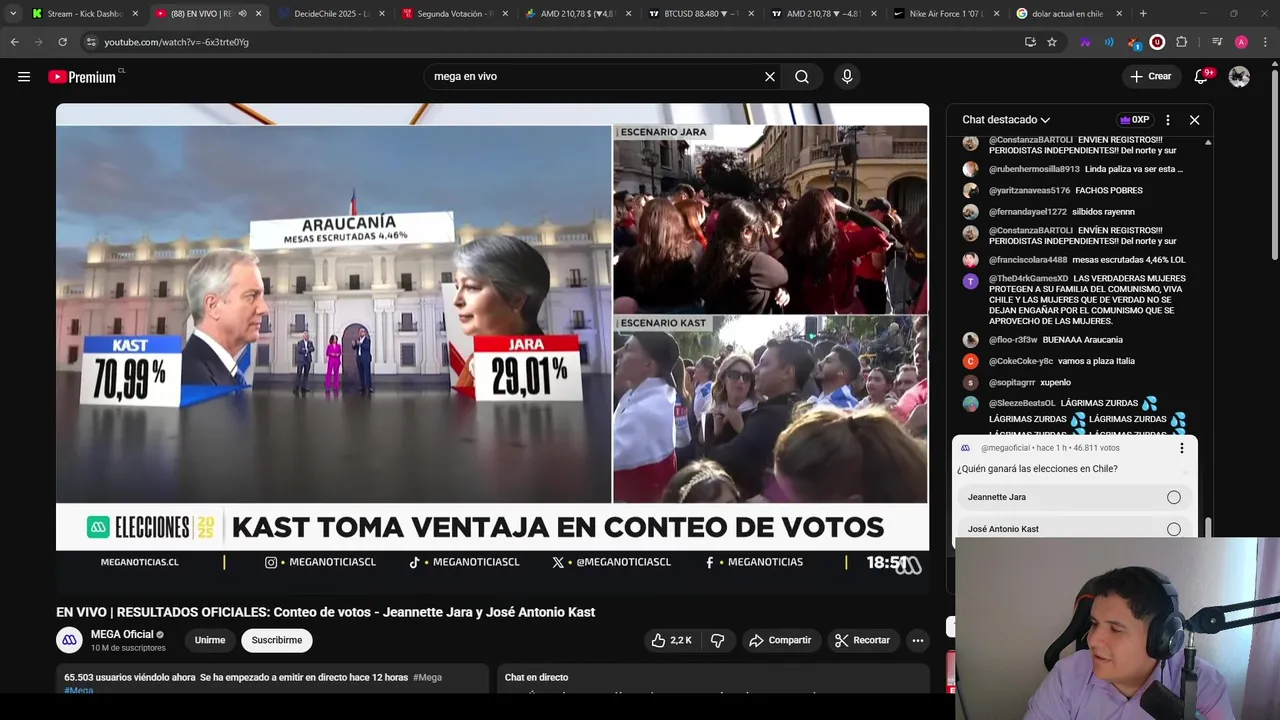Open the Chrome profile avatar
This screenshot has height=720, width=1280.
click(x=1241, y=42)
